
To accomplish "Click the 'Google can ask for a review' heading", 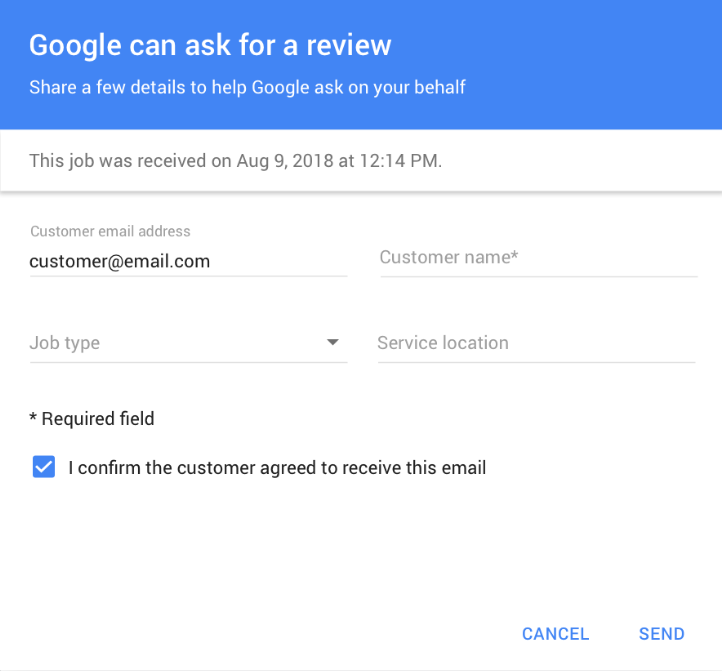I will 210,46.
